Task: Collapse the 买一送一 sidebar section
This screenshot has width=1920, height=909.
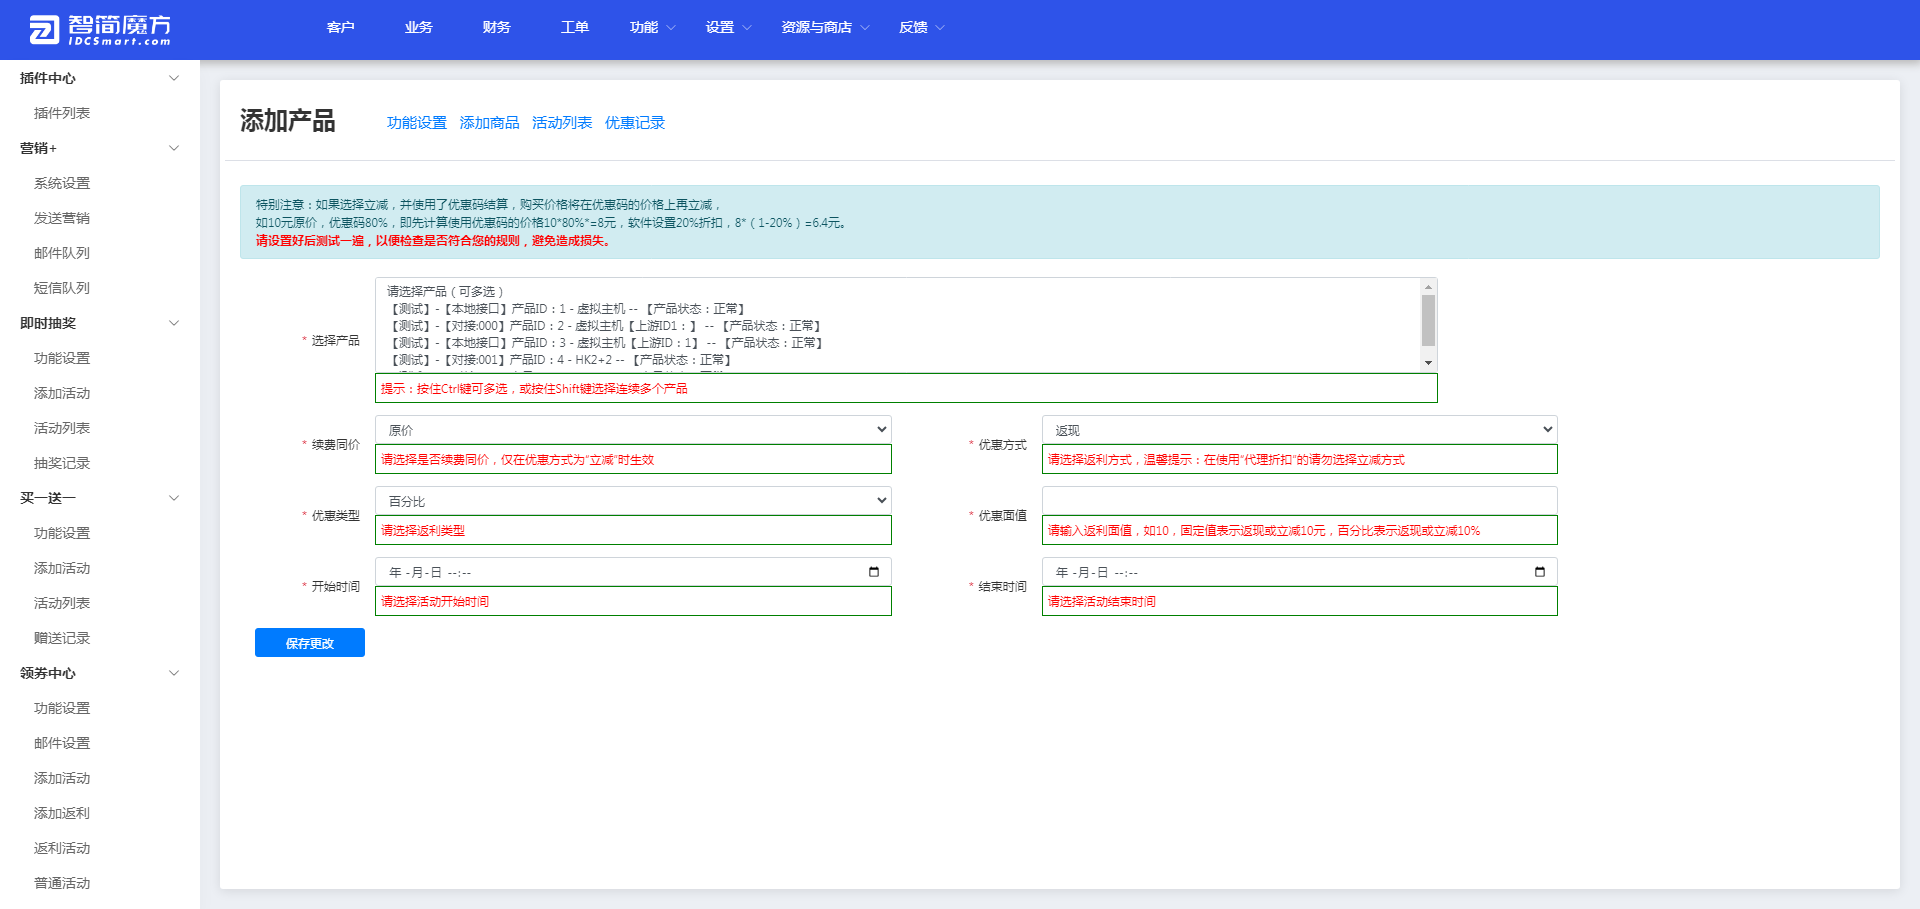Action: pos(174,498)
